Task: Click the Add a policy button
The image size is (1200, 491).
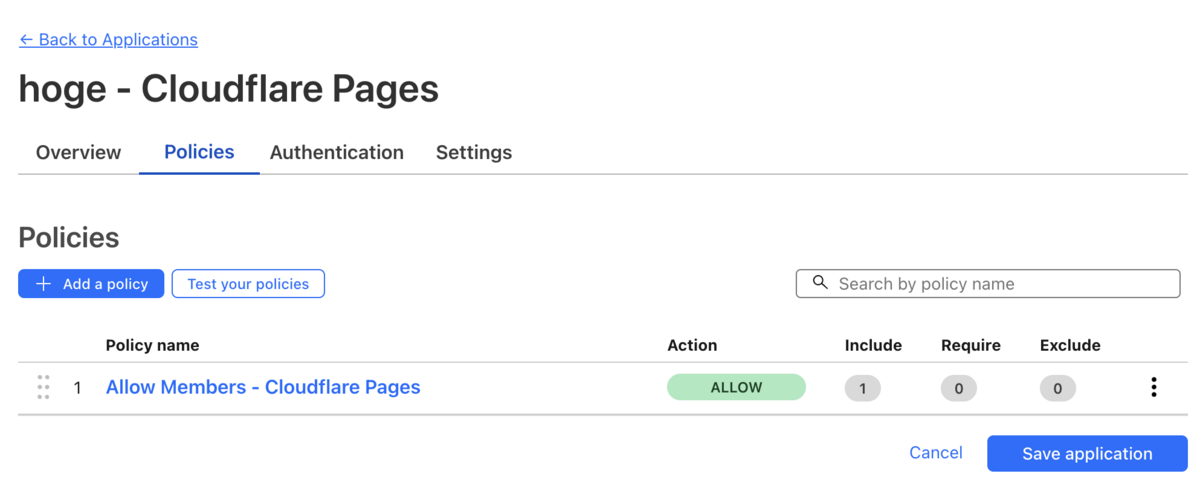Action: tap(91, 284)
